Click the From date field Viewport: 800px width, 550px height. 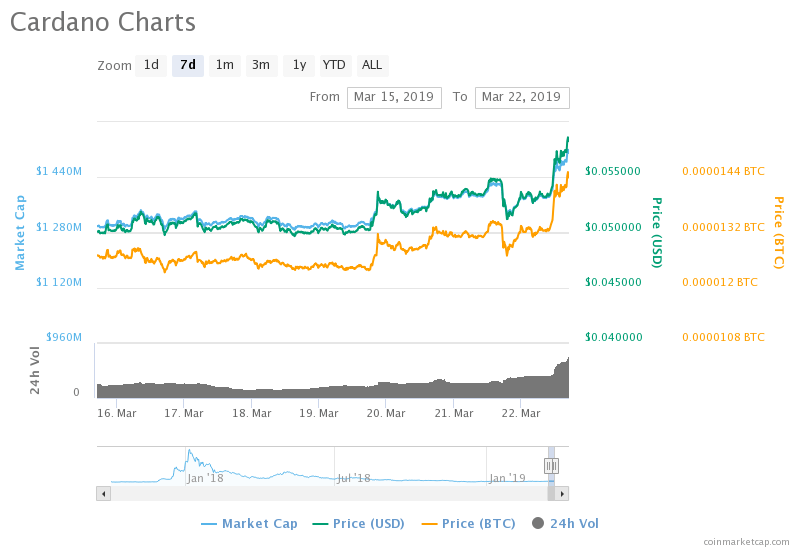tap(394, 98)
